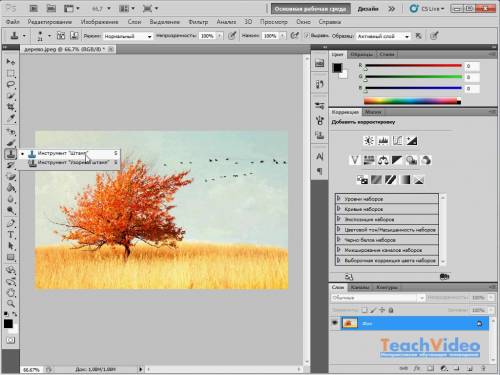Add an Exposure adjustment
The height and width of the screenshot is (375, 500).
[411, 141]
